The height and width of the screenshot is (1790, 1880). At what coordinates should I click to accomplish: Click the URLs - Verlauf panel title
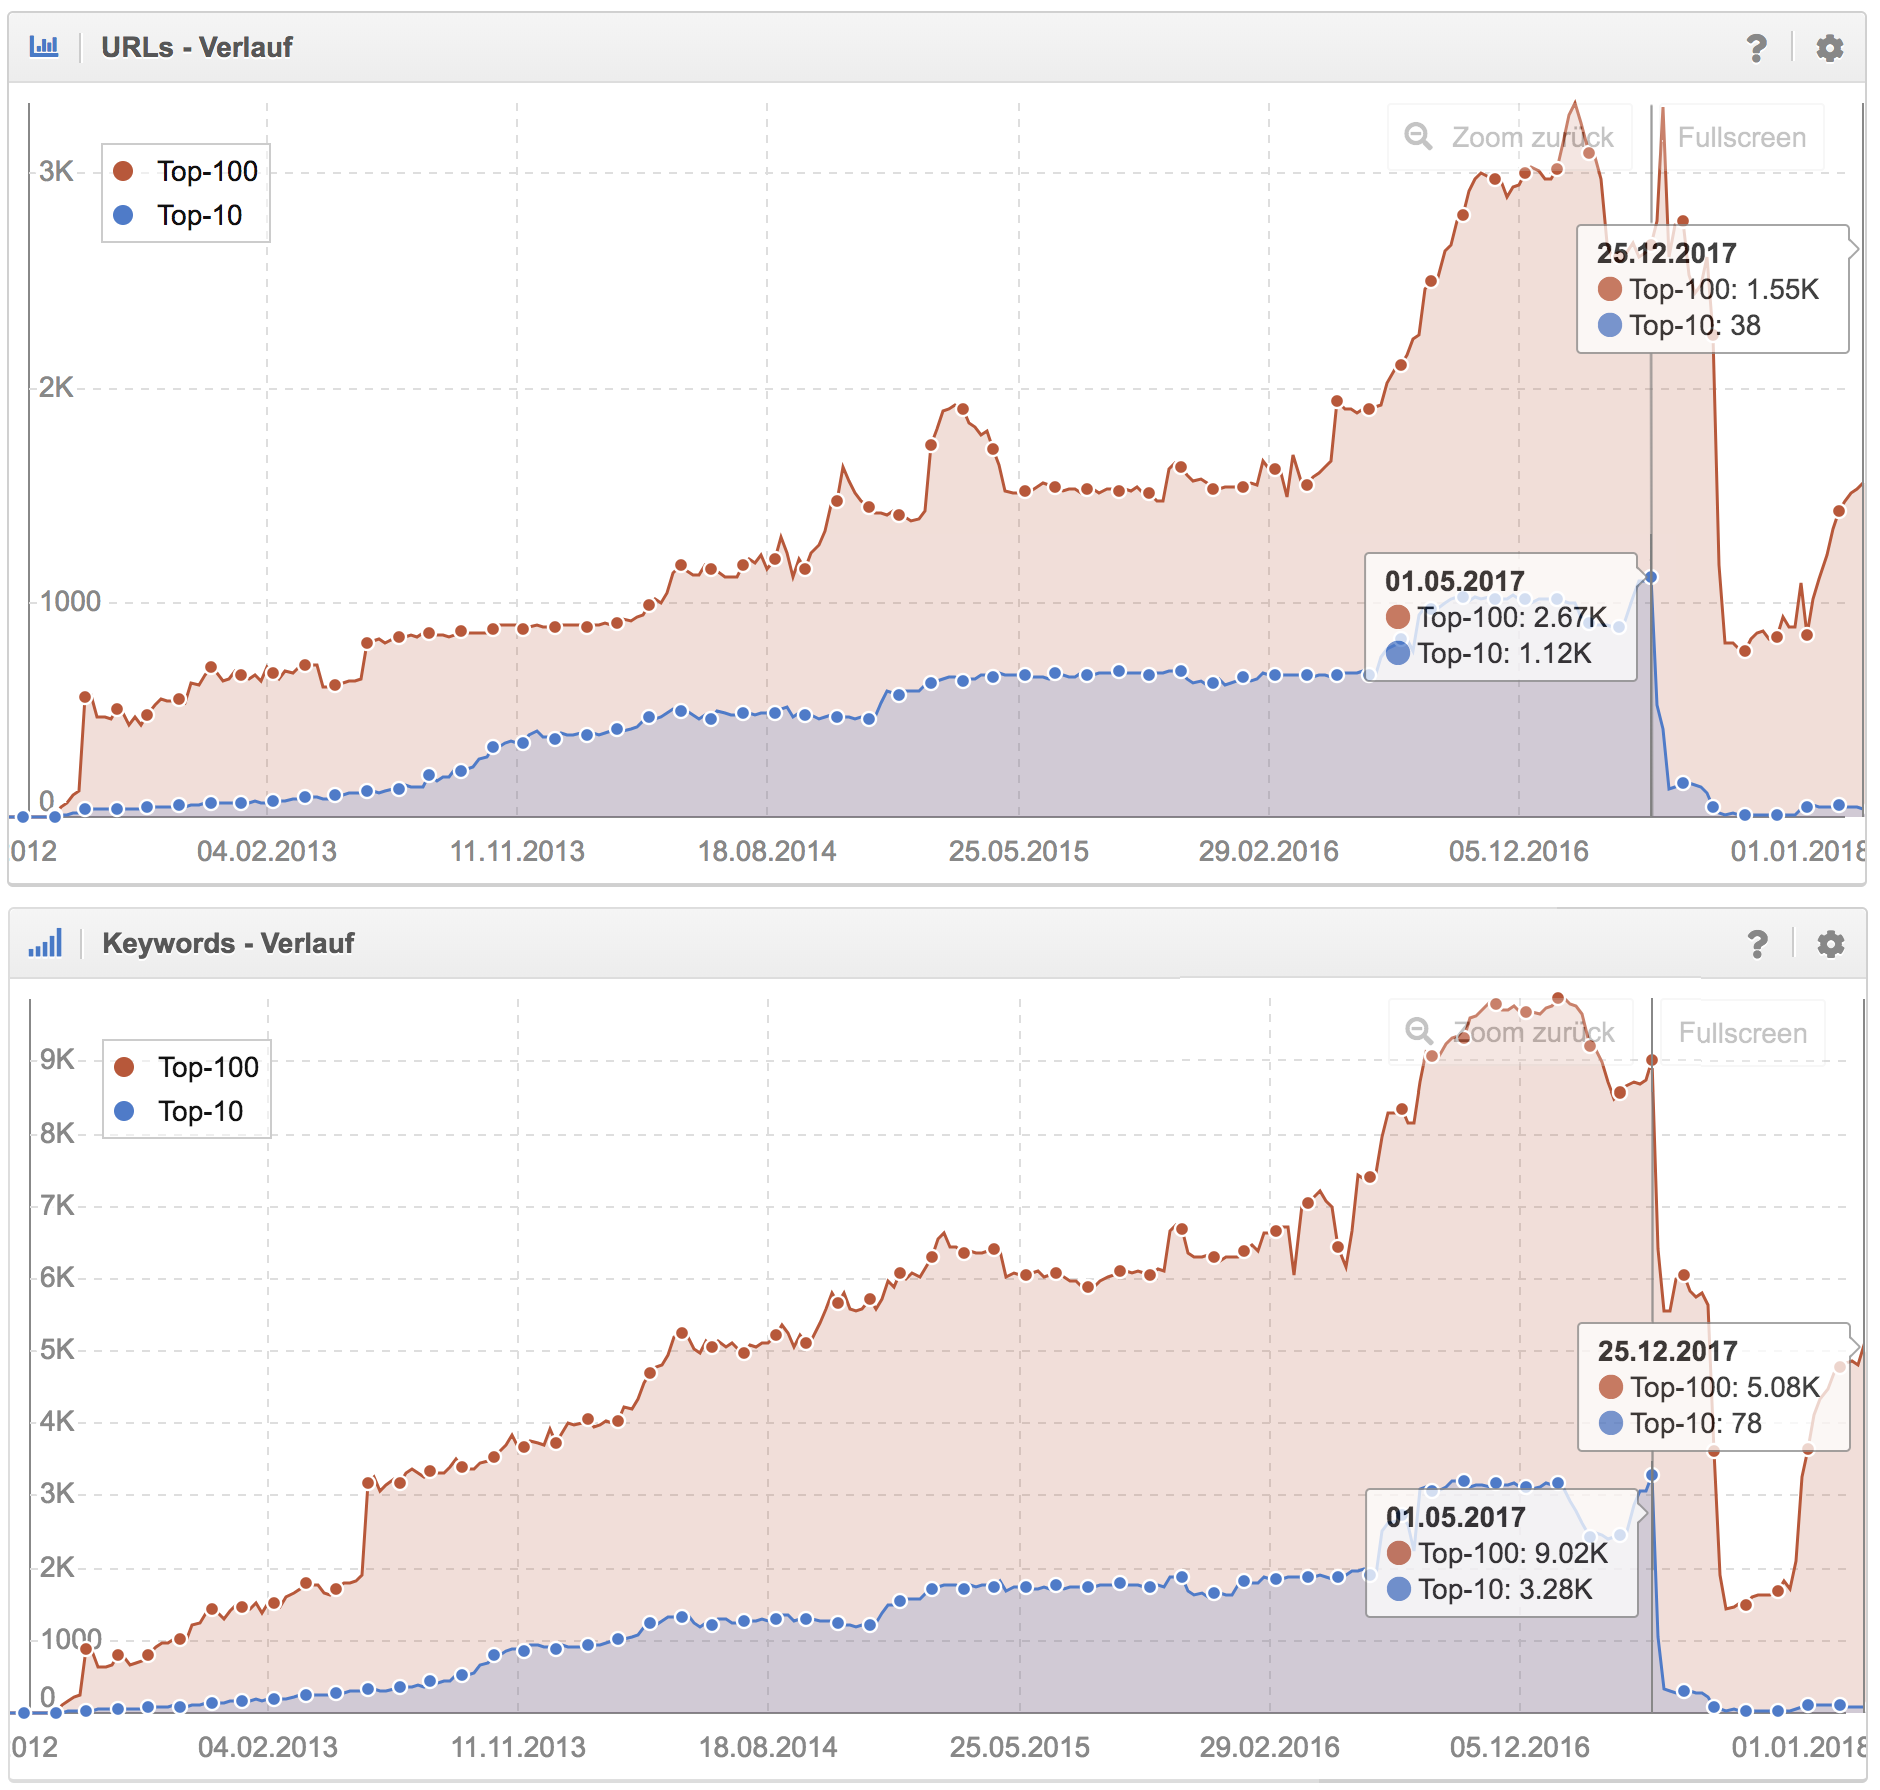coord(196,47)
